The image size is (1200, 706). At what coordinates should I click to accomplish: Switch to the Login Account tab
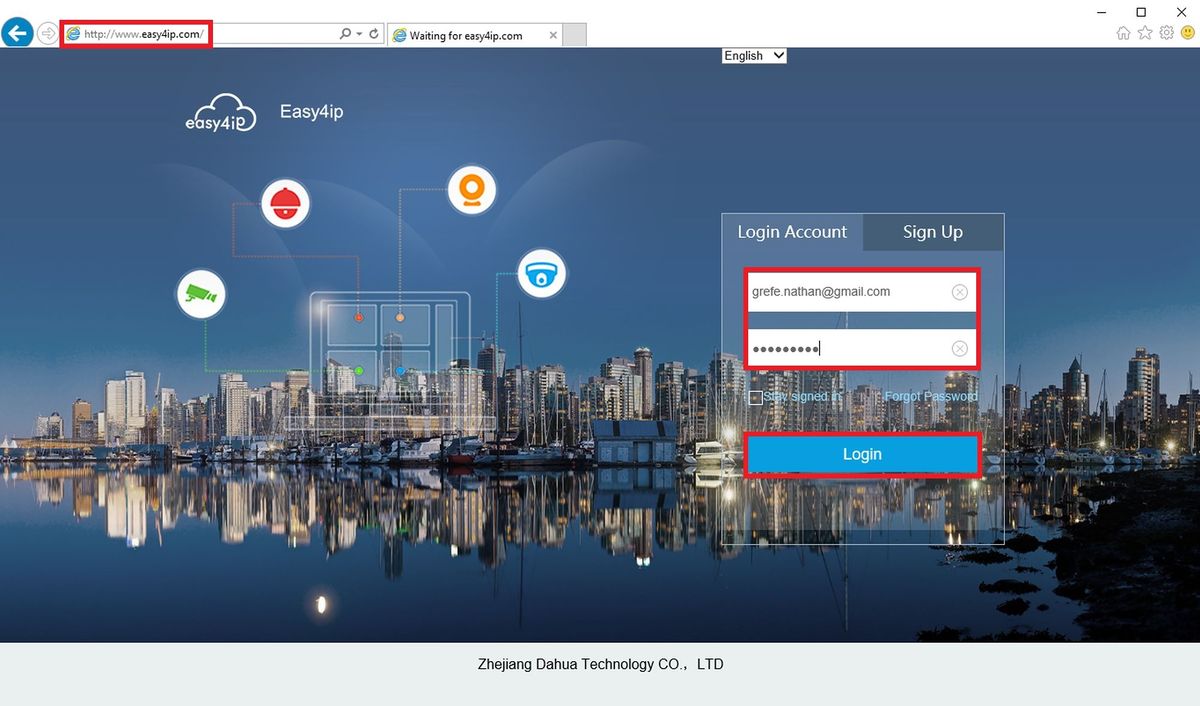(x=792, y=232)
